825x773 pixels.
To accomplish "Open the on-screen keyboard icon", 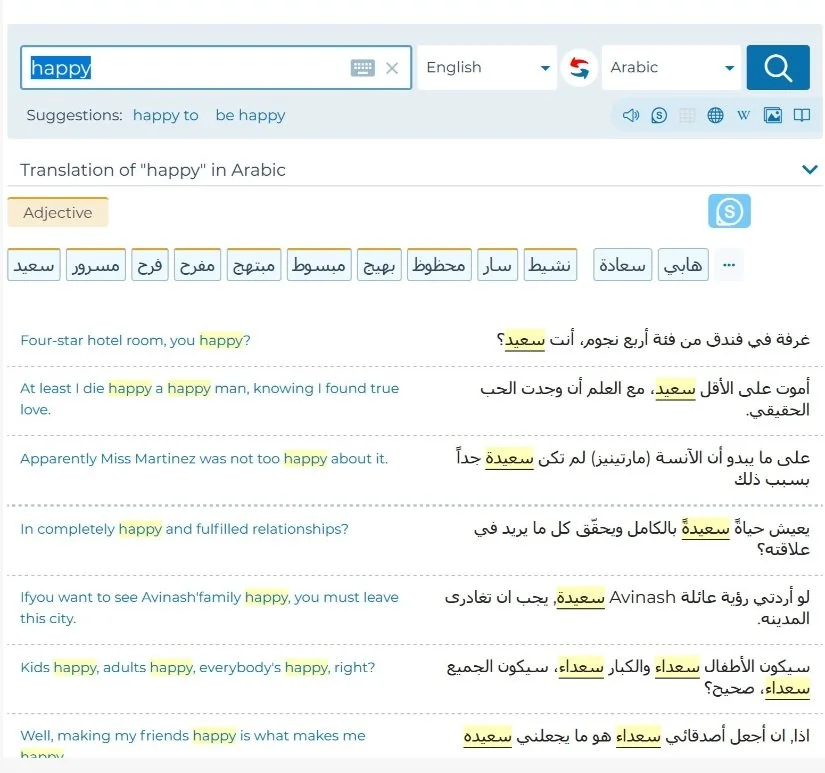I will click(362, 68).
